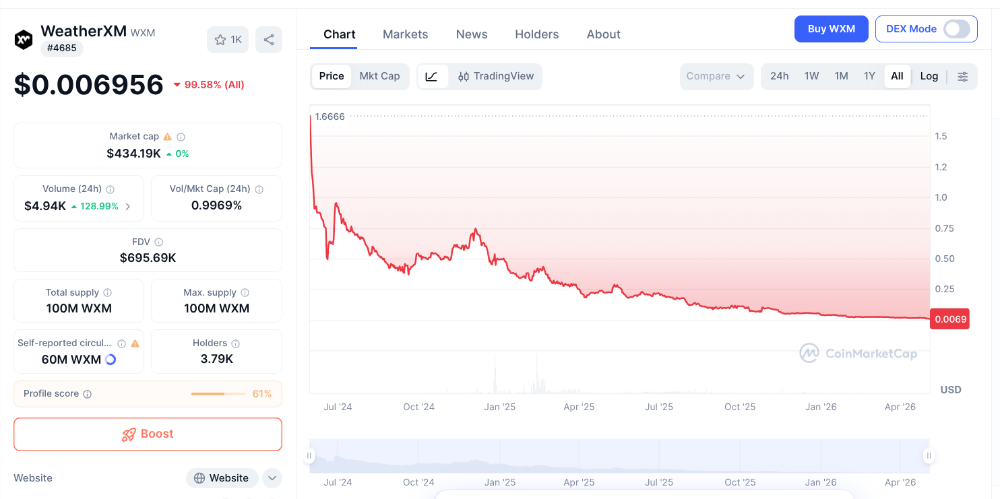The image size is (1000, 499).
Task: Switch to TradingView candlestick chart
Action: [x=496, y=77]
